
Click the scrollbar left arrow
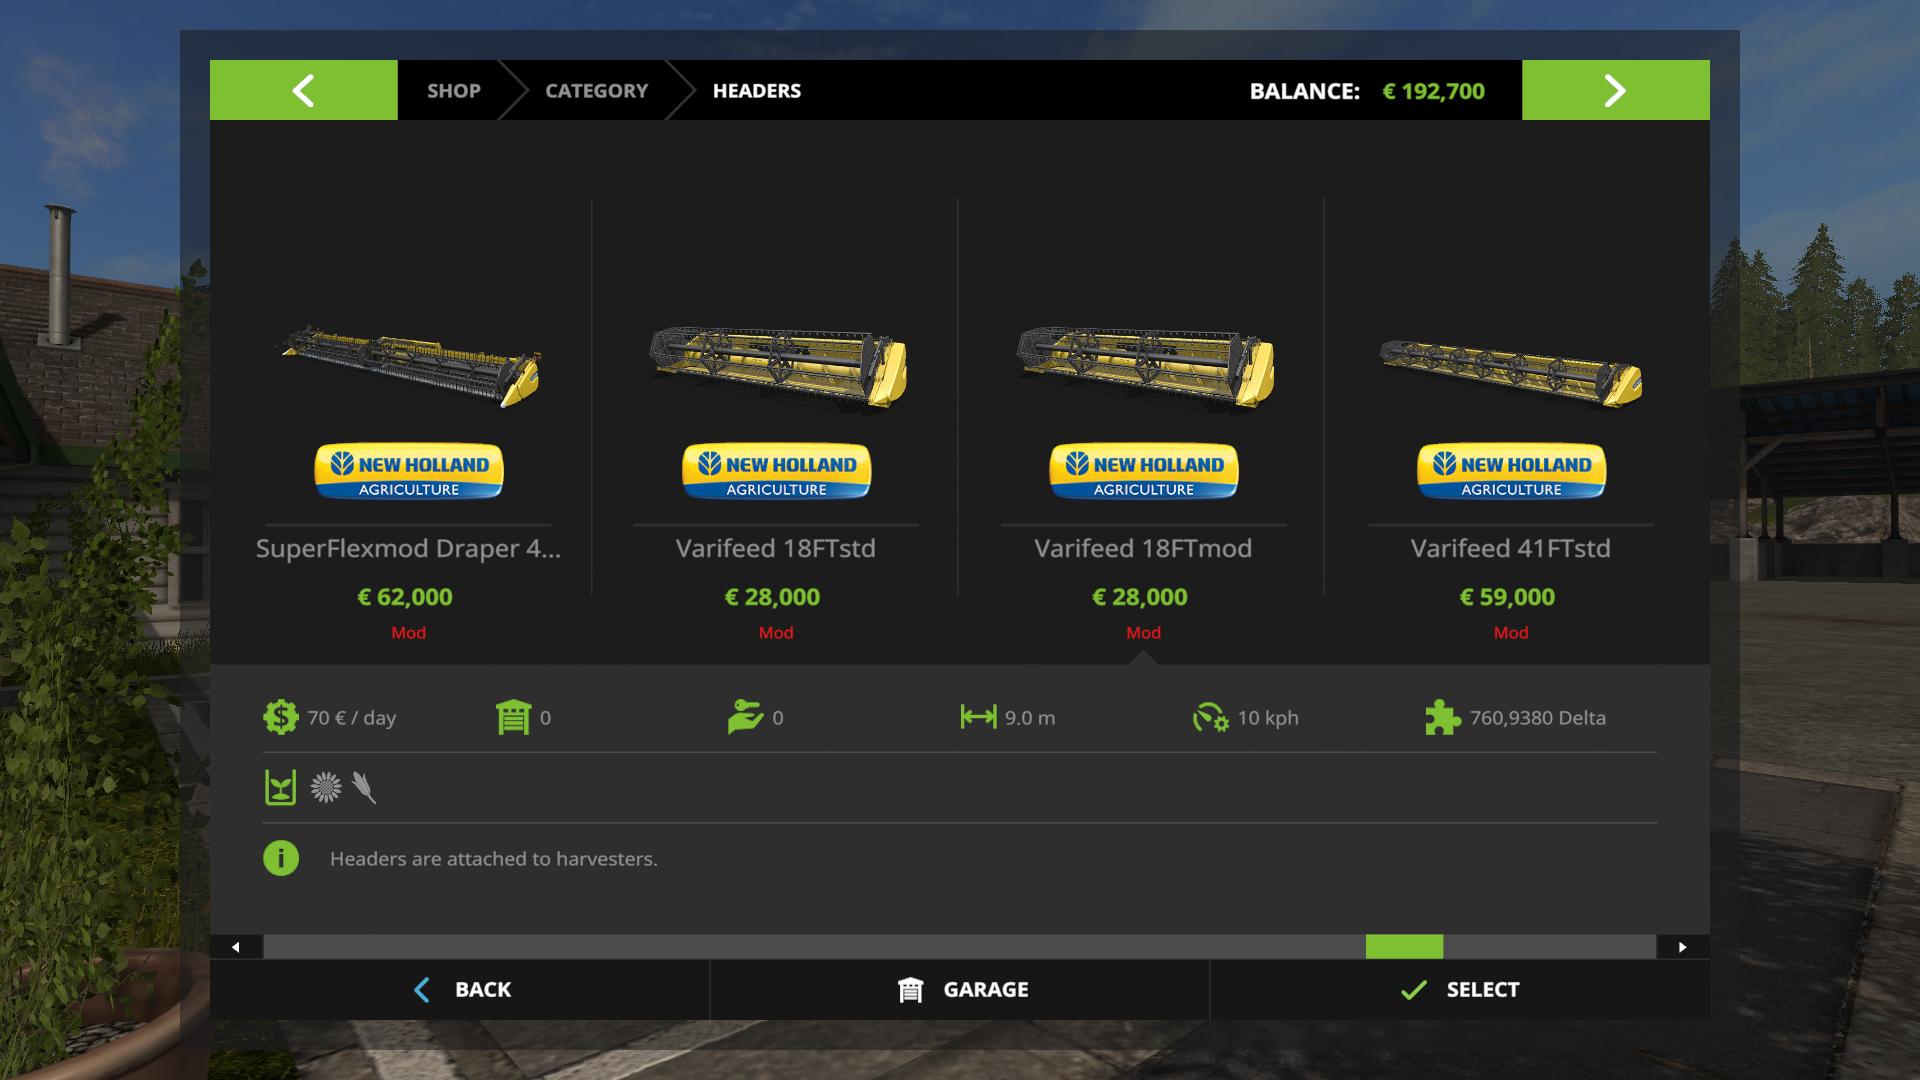(x=236, y=947)
